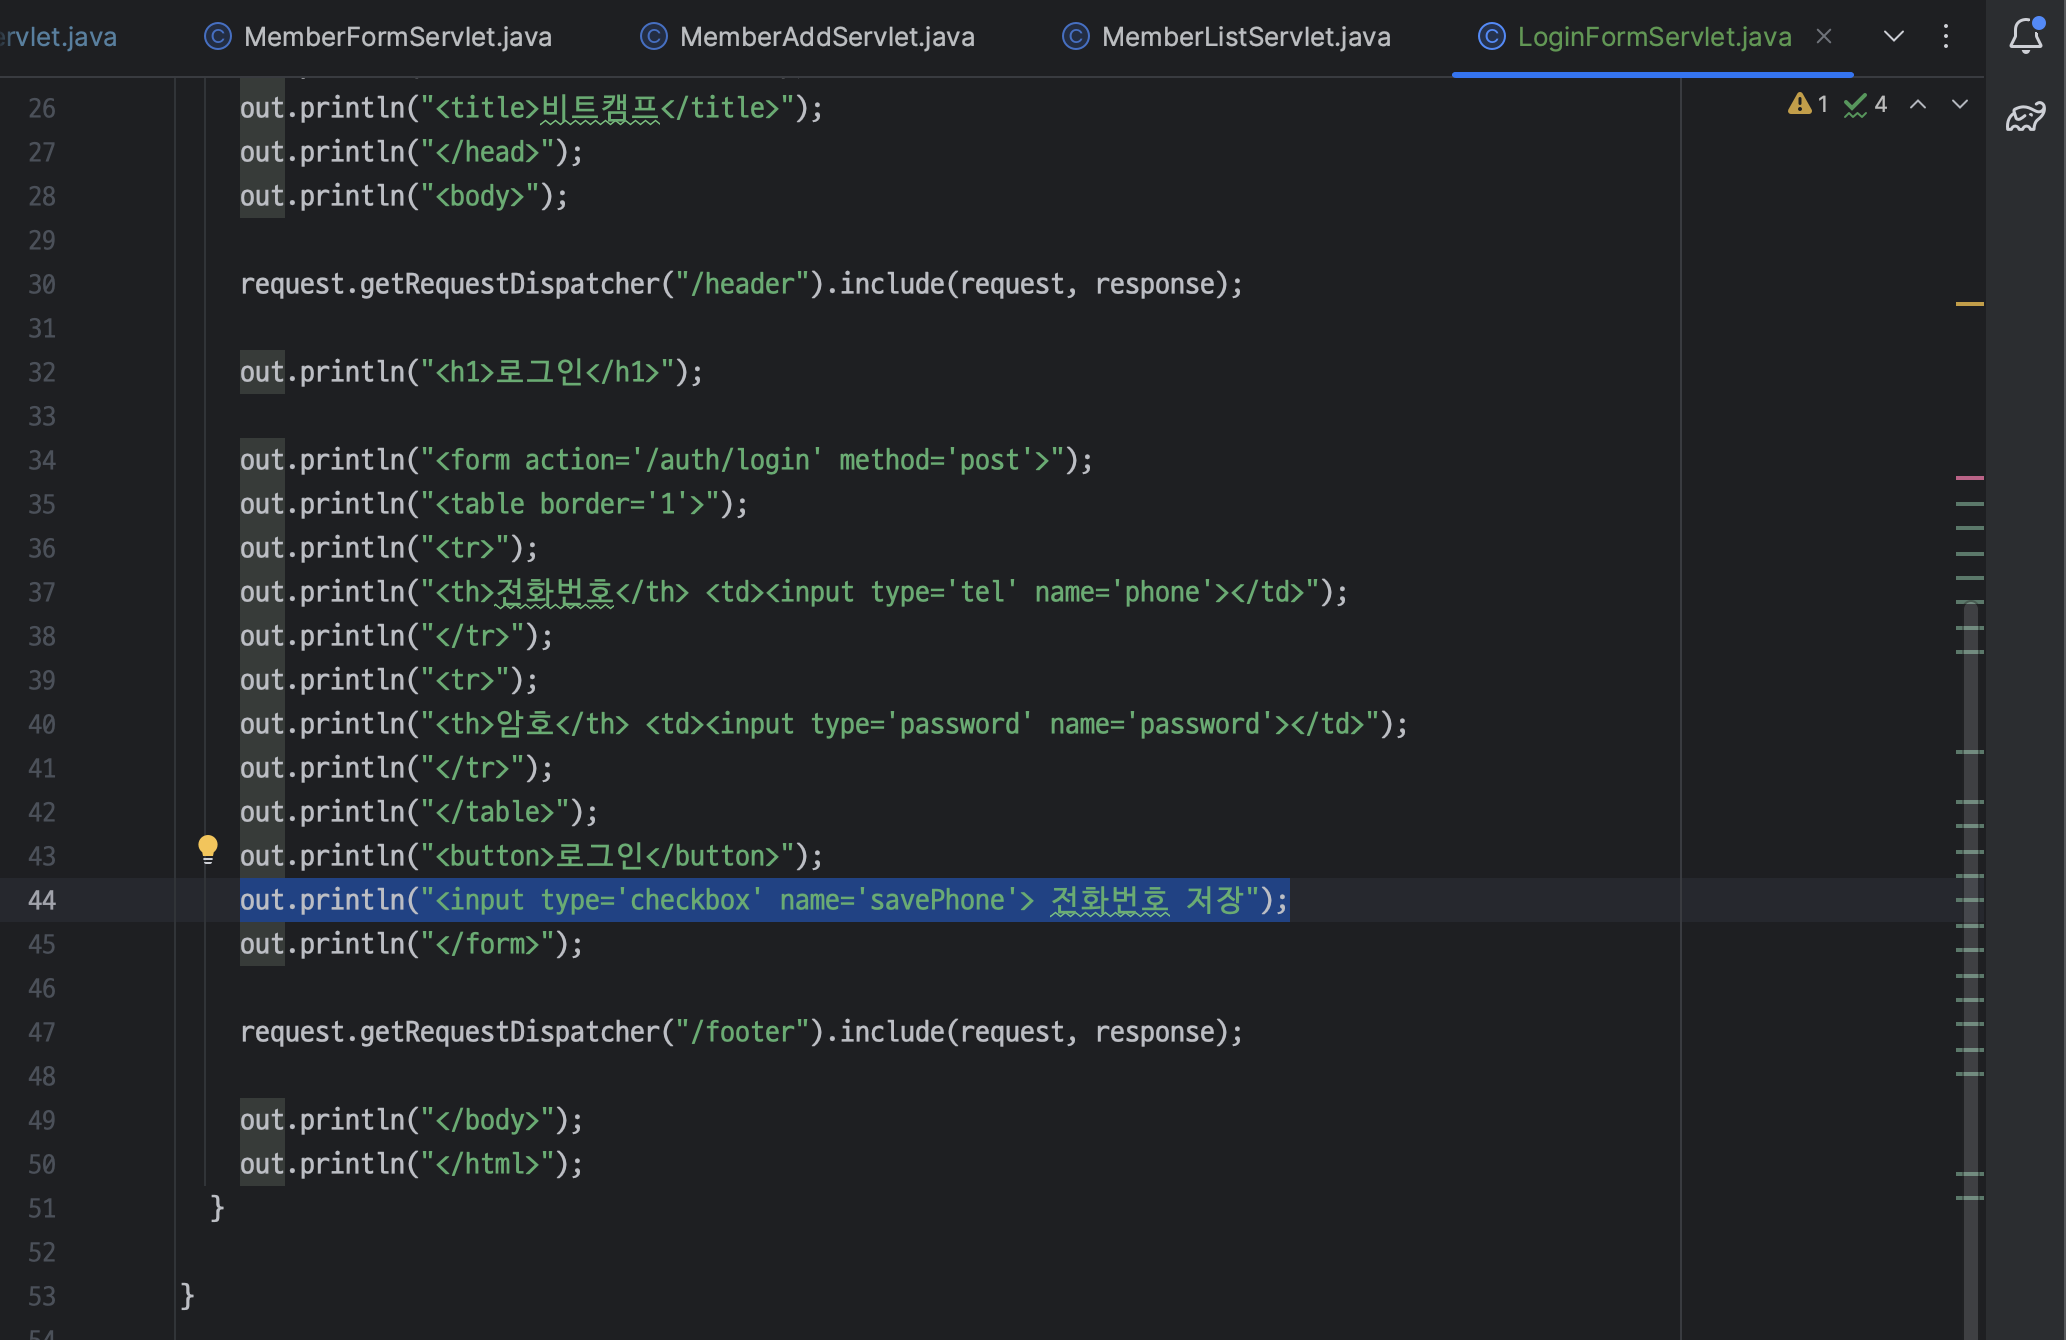Open the Gradle elephant tool window
2066x1340 pixels.
[2025, 116]
